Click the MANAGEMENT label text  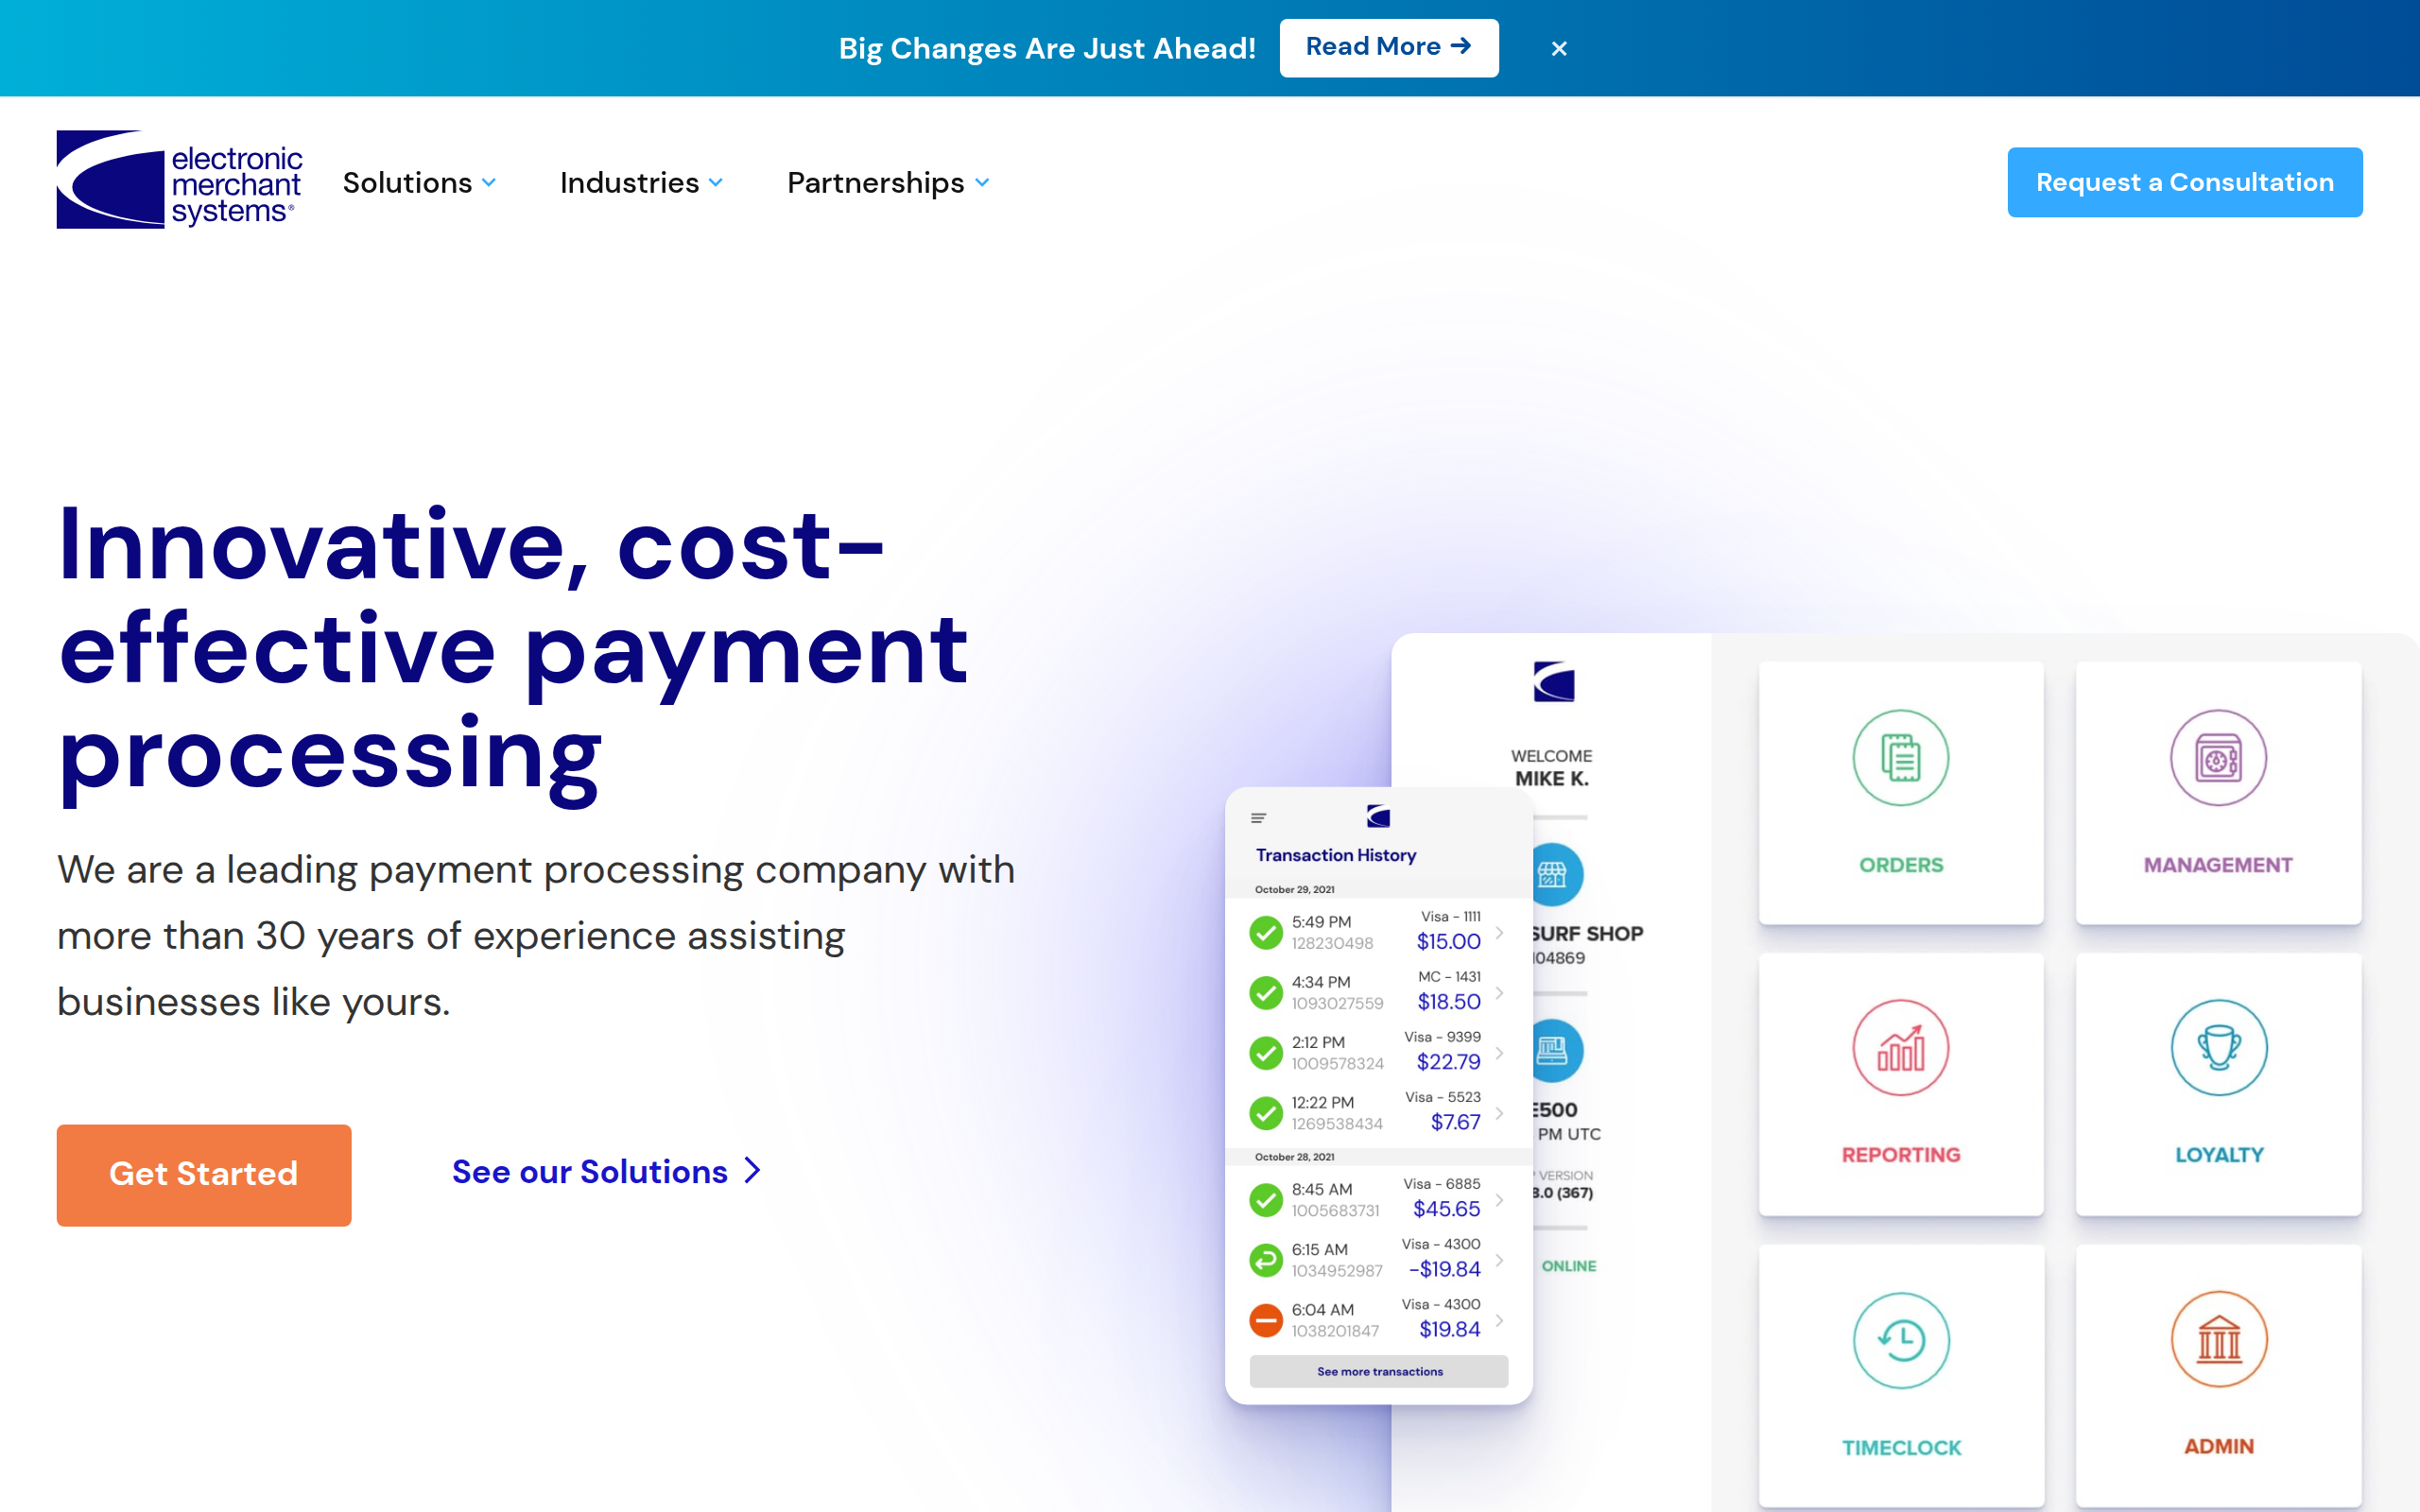(2217, 865)
